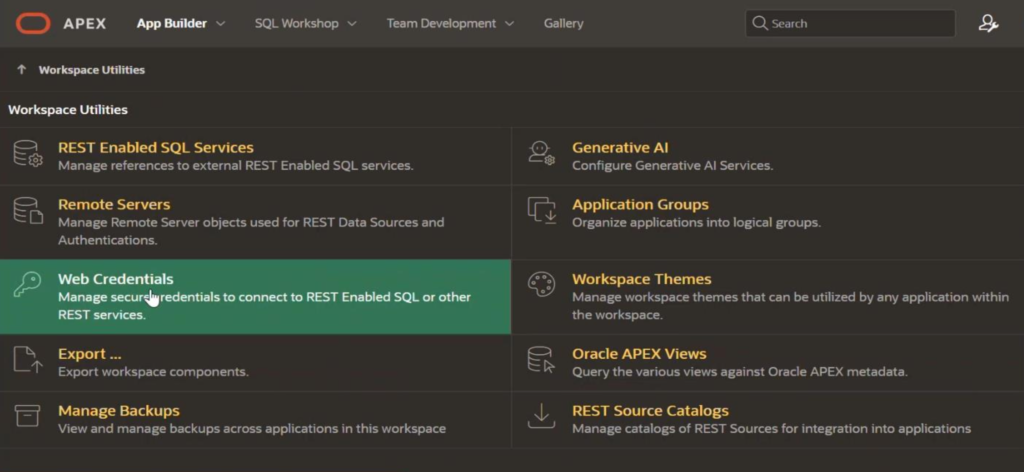This screenshot has height=472, width=1024.
Task: Click the up arrow in the breadcrumb
Action: point(21,70)
